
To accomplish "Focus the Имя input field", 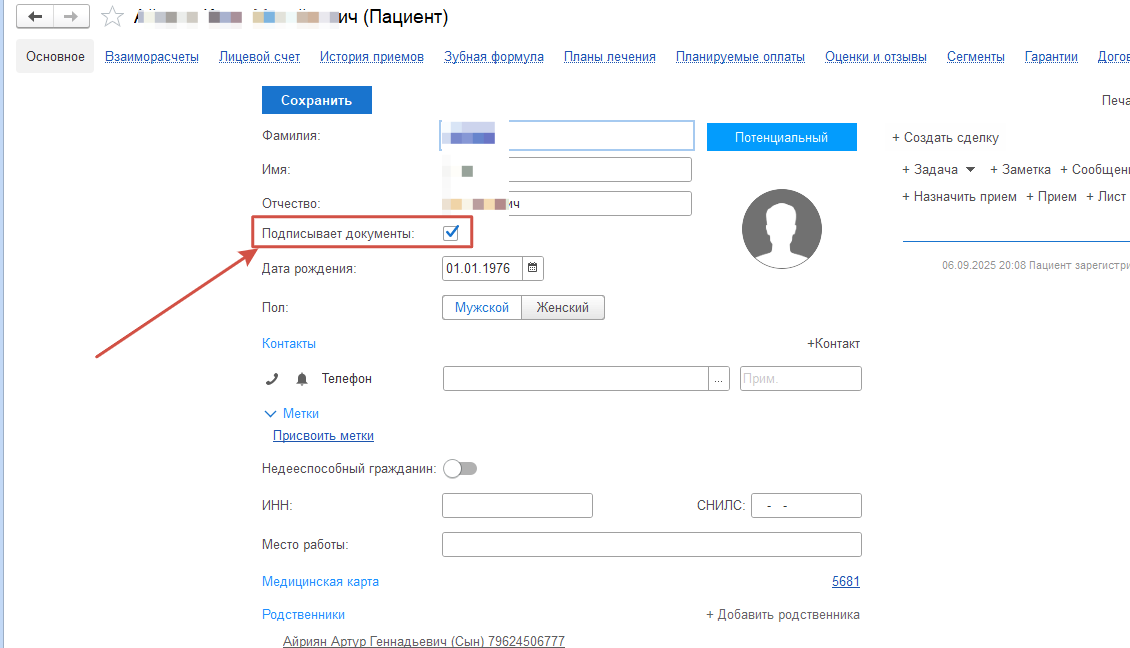I will [566, 169].
